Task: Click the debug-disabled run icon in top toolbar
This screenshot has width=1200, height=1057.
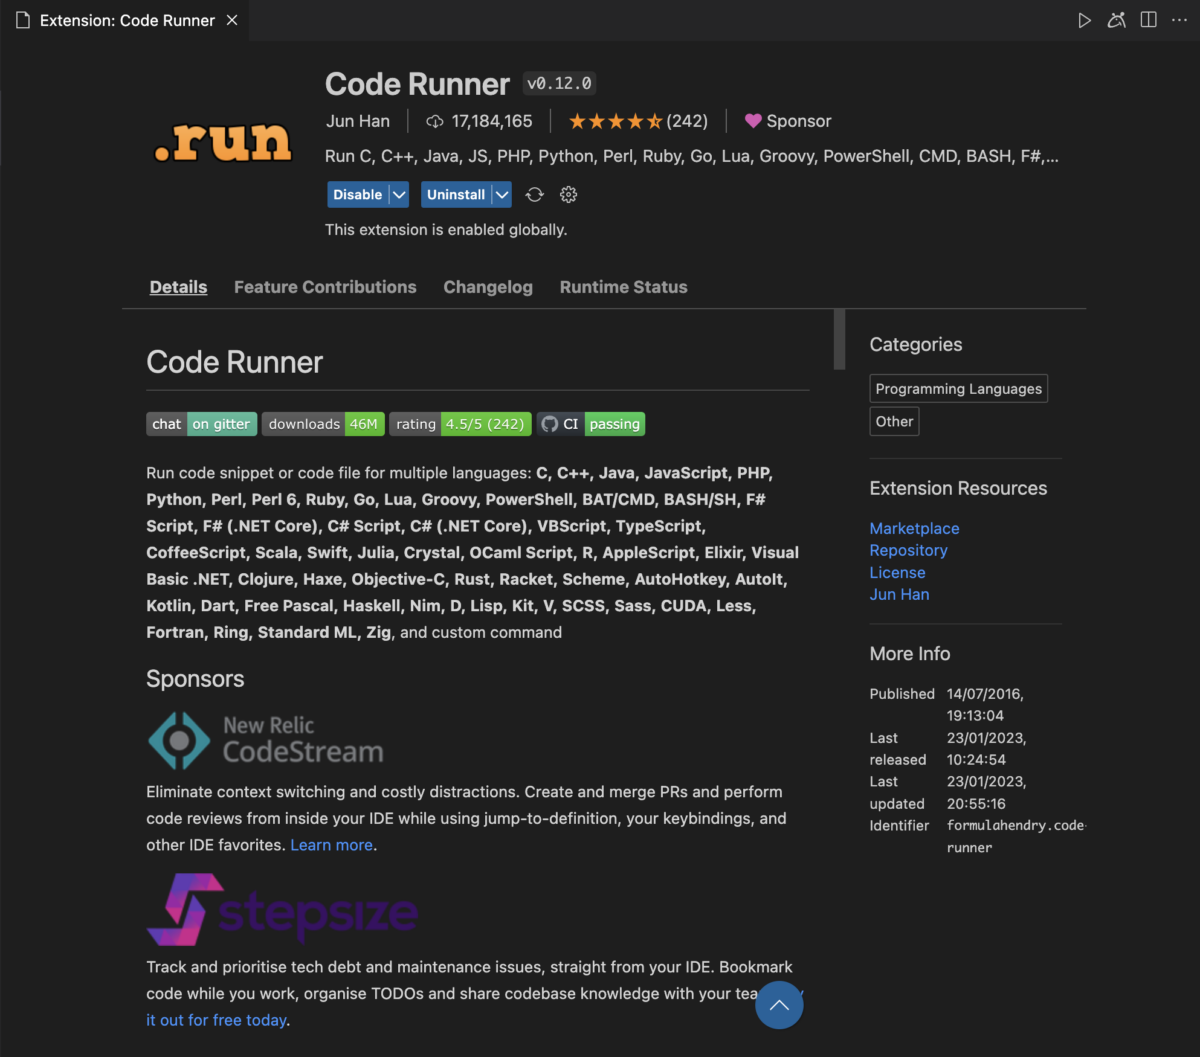Action: coord(1117,20)
